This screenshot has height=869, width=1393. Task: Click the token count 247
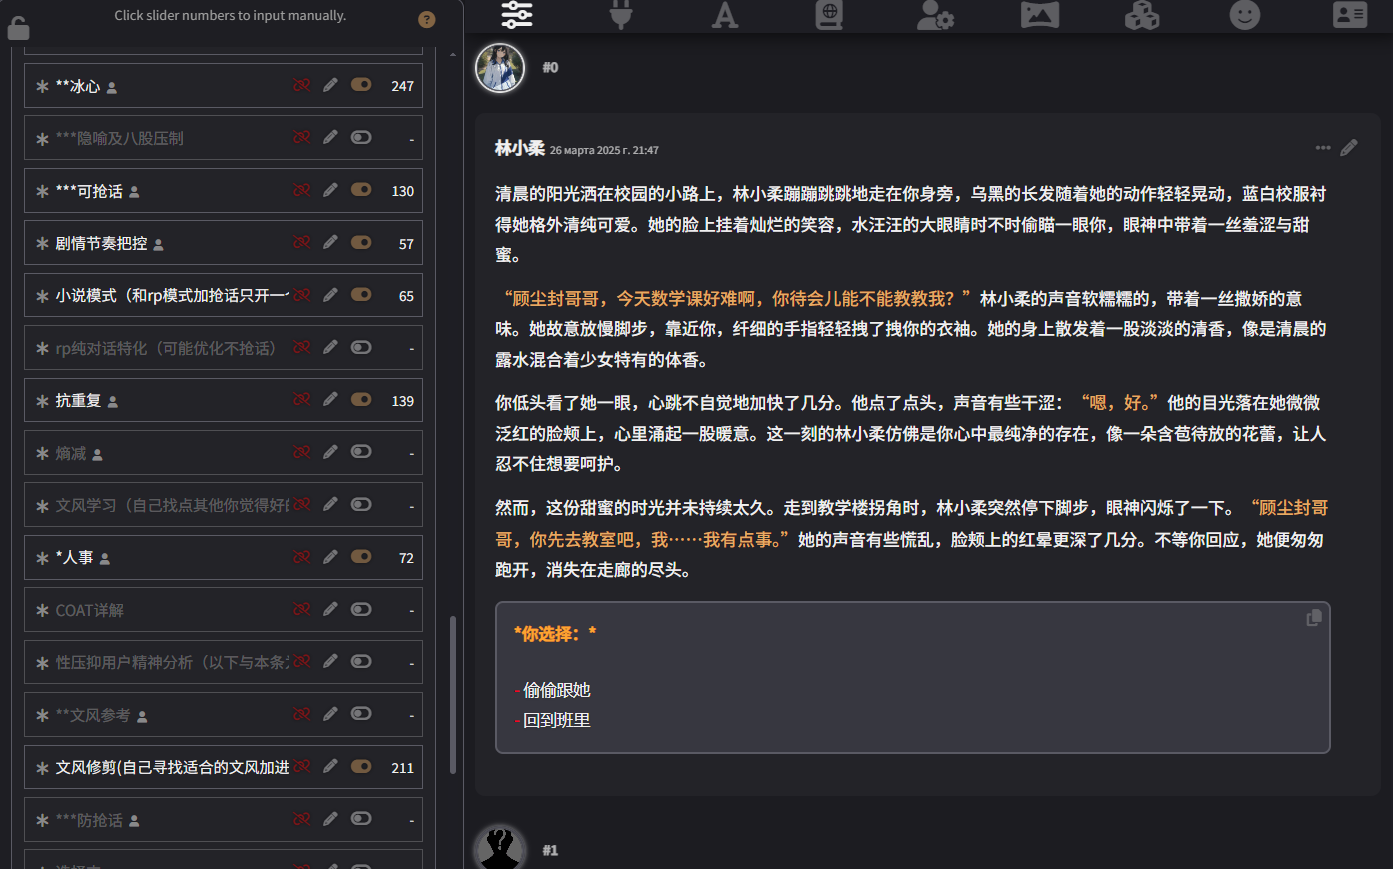click(x=402, y=87)
